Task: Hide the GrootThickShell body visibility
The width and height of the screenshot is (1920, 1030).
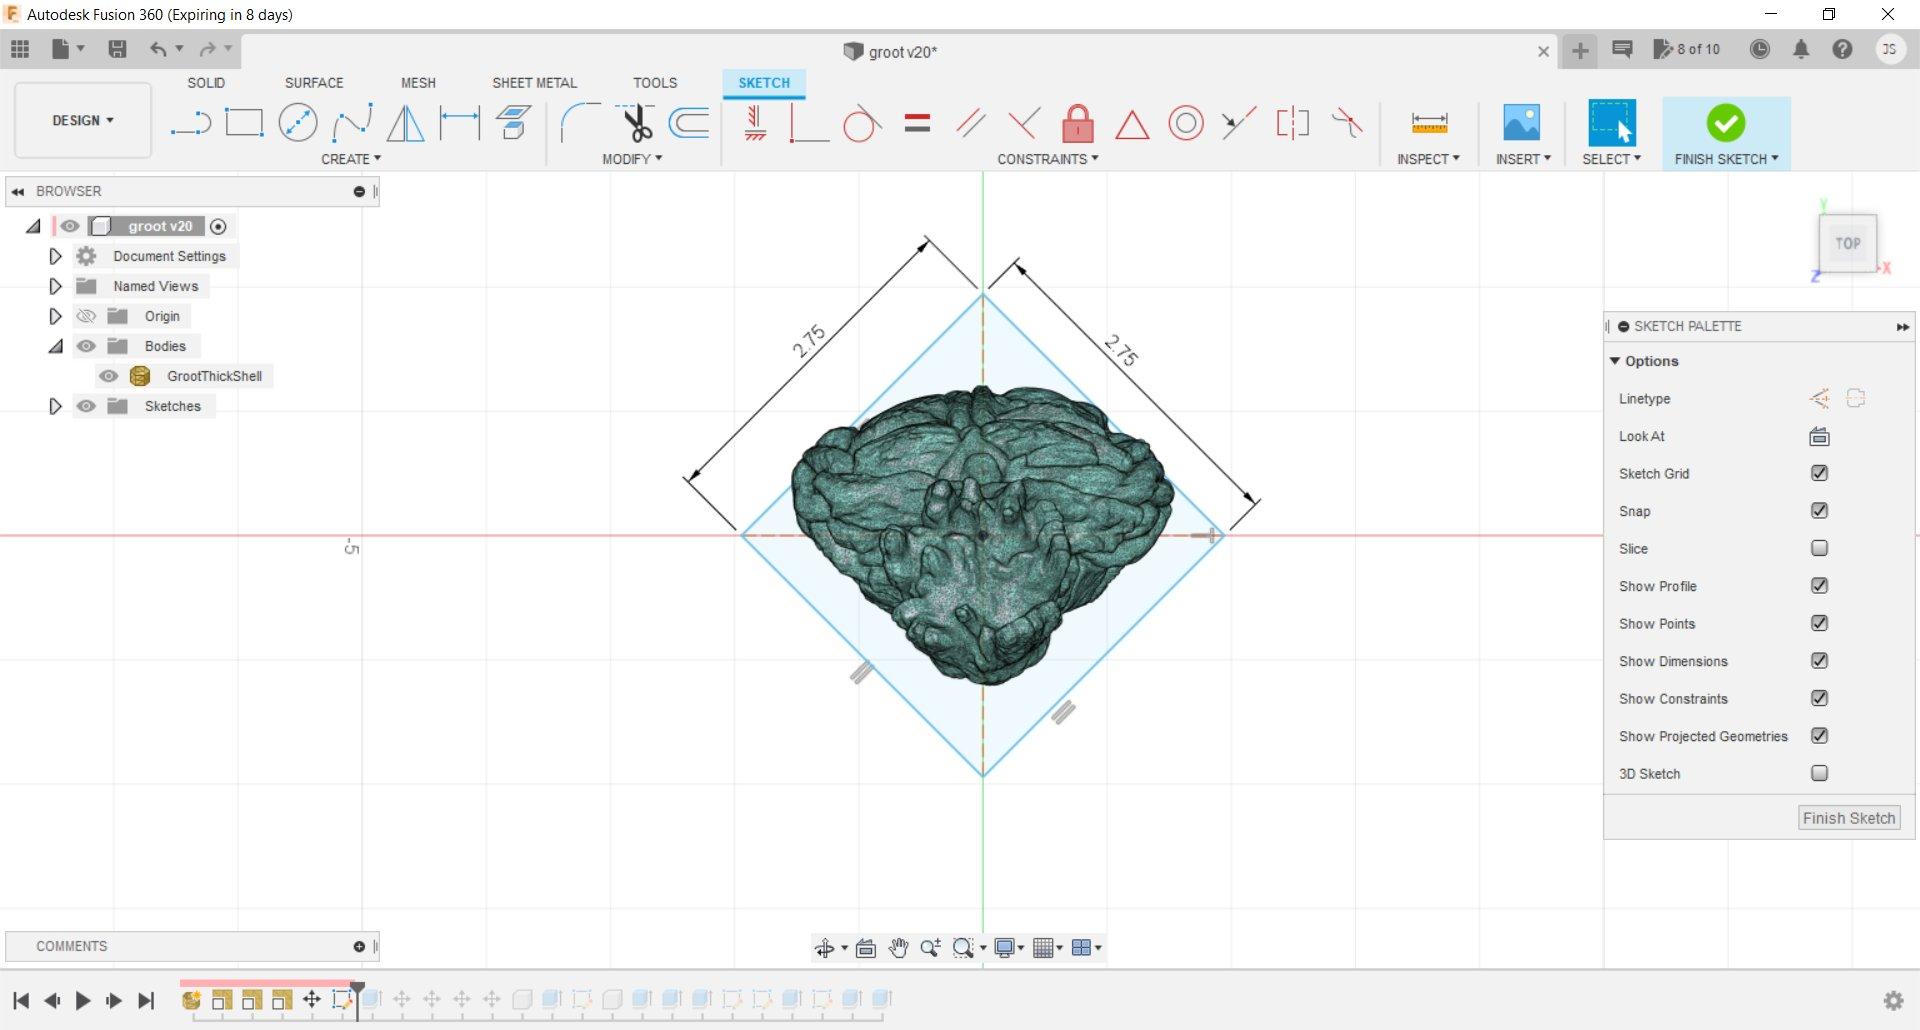Action: click(108, 376)
